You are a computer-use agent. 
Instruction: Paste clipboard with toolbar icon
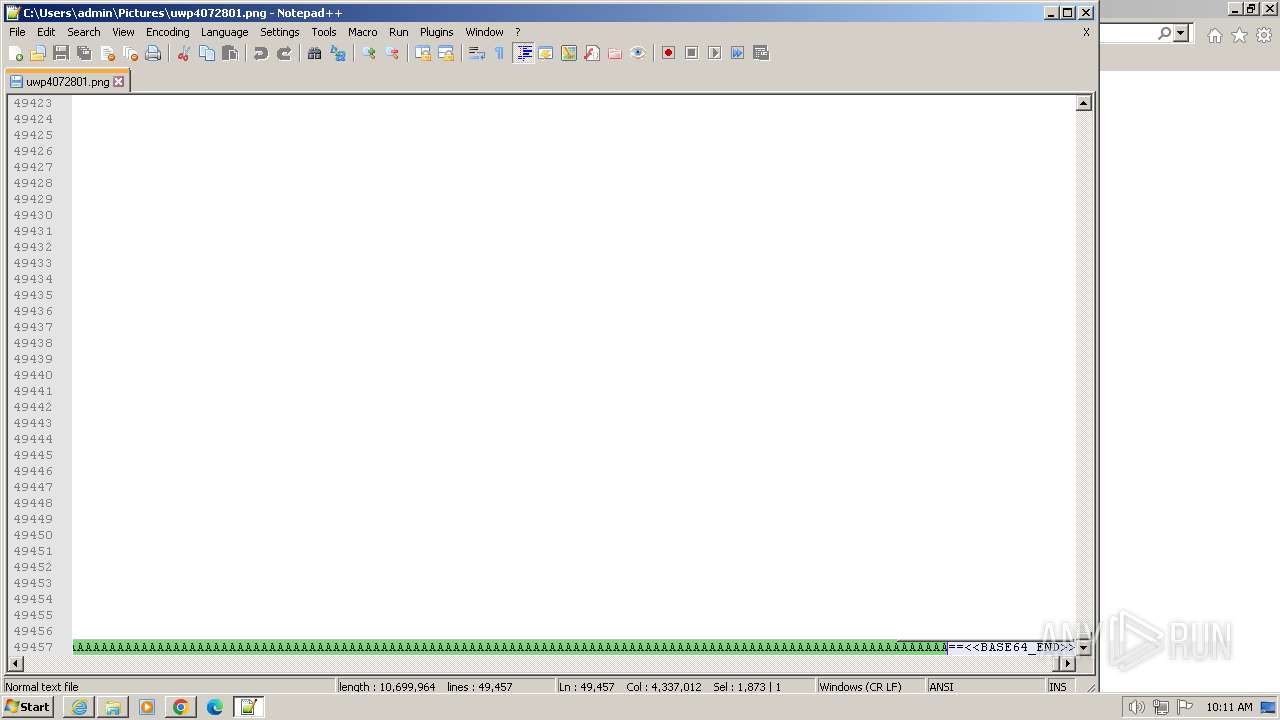(230, 53)
